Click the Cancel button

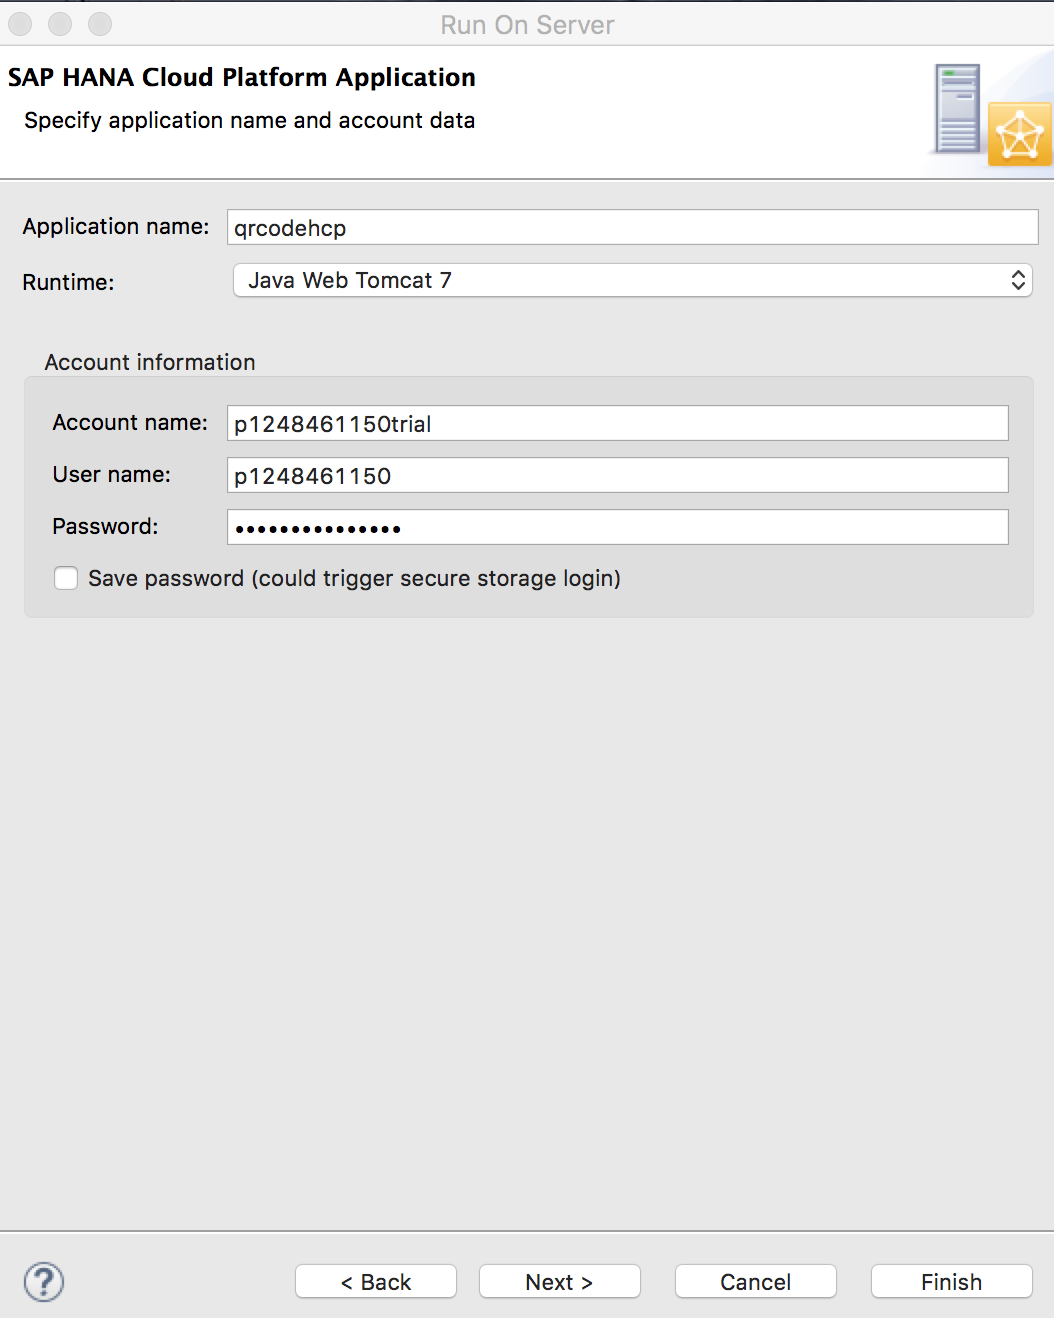[755, 1281]
